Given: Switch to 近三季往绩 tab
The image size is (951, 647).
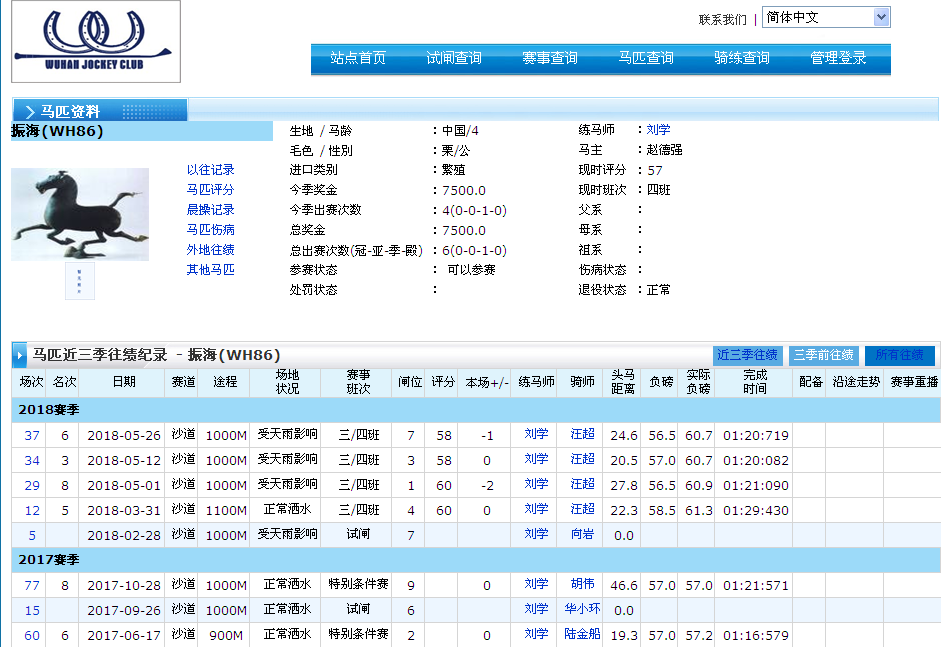Looking at the screenshot, I should (748, 355).
